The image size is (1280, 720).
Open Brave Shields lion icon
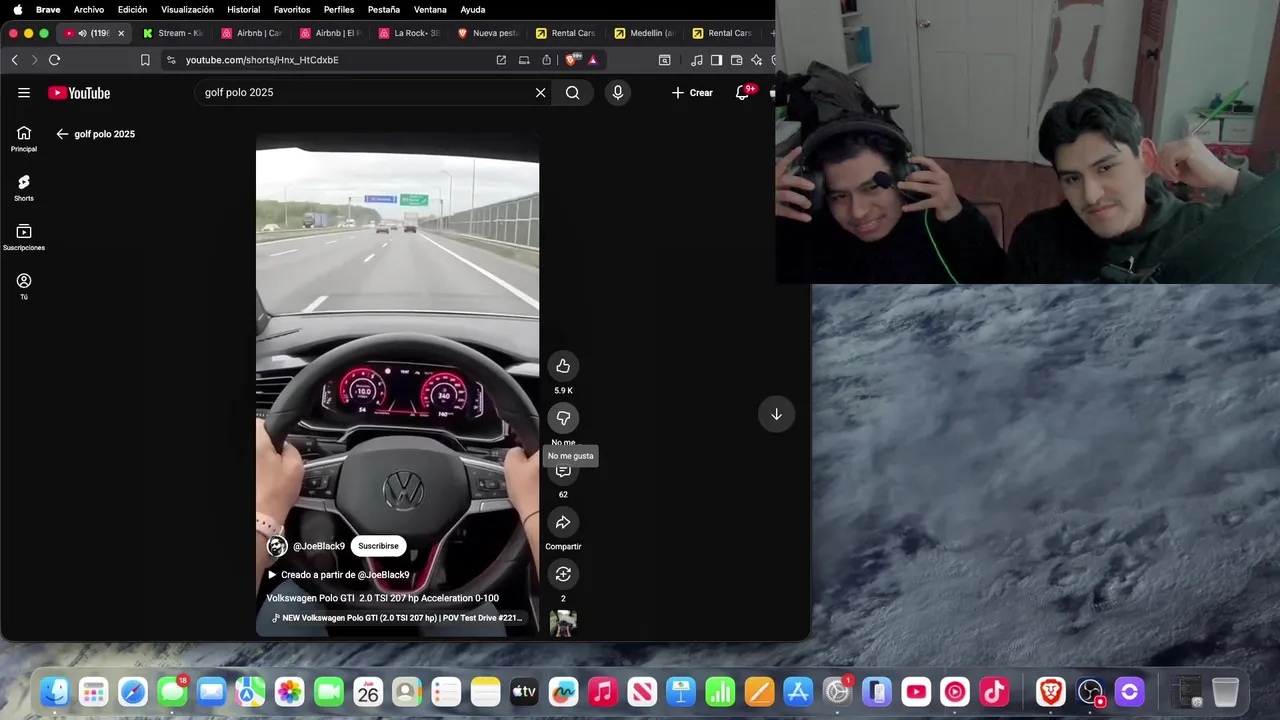pos(572,60)
